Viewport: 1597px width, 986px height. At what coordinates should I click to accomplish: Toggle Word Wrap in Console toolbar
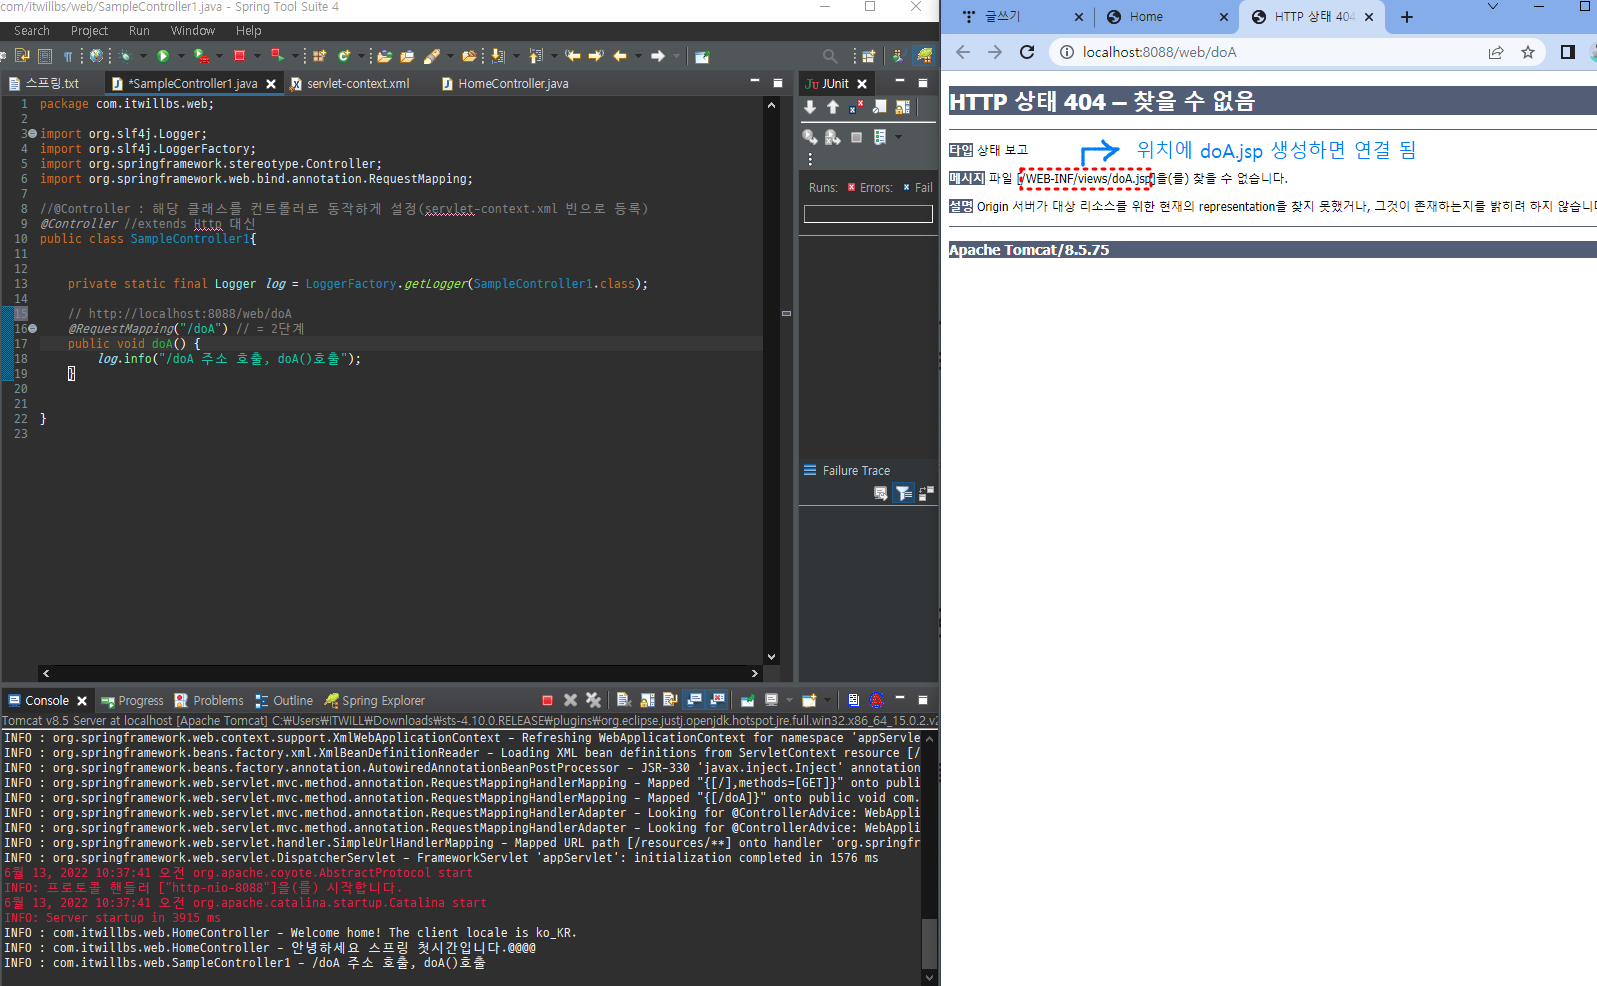[670, 700]
